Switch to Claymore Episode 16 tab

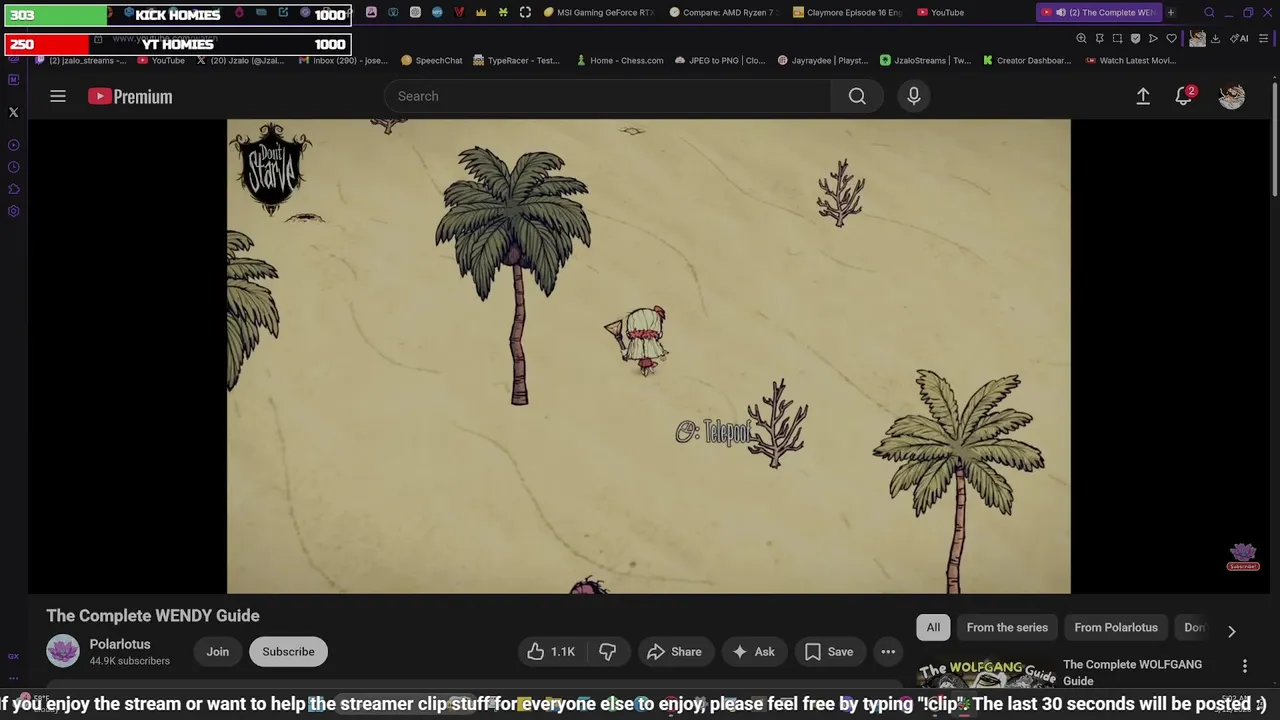[847, 13]
